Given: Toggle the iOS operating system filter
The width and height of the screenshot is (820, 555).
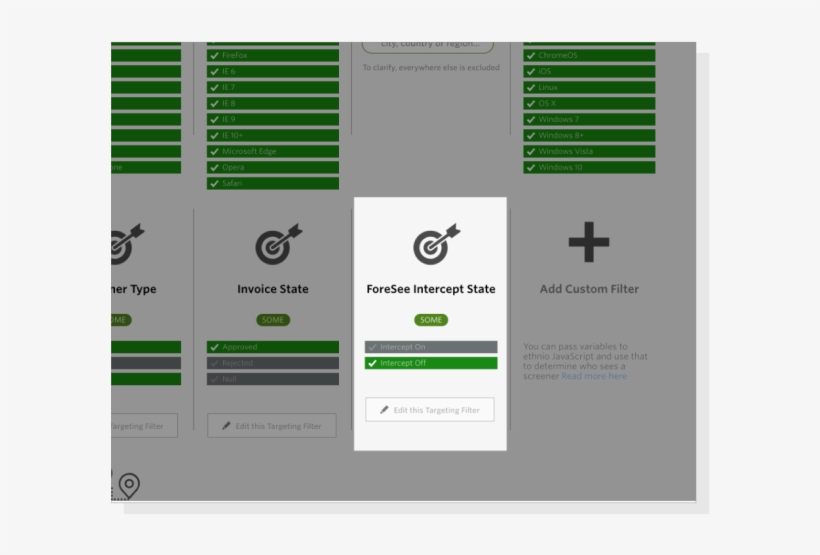Looking at the screenshot, I should (589, 71).
